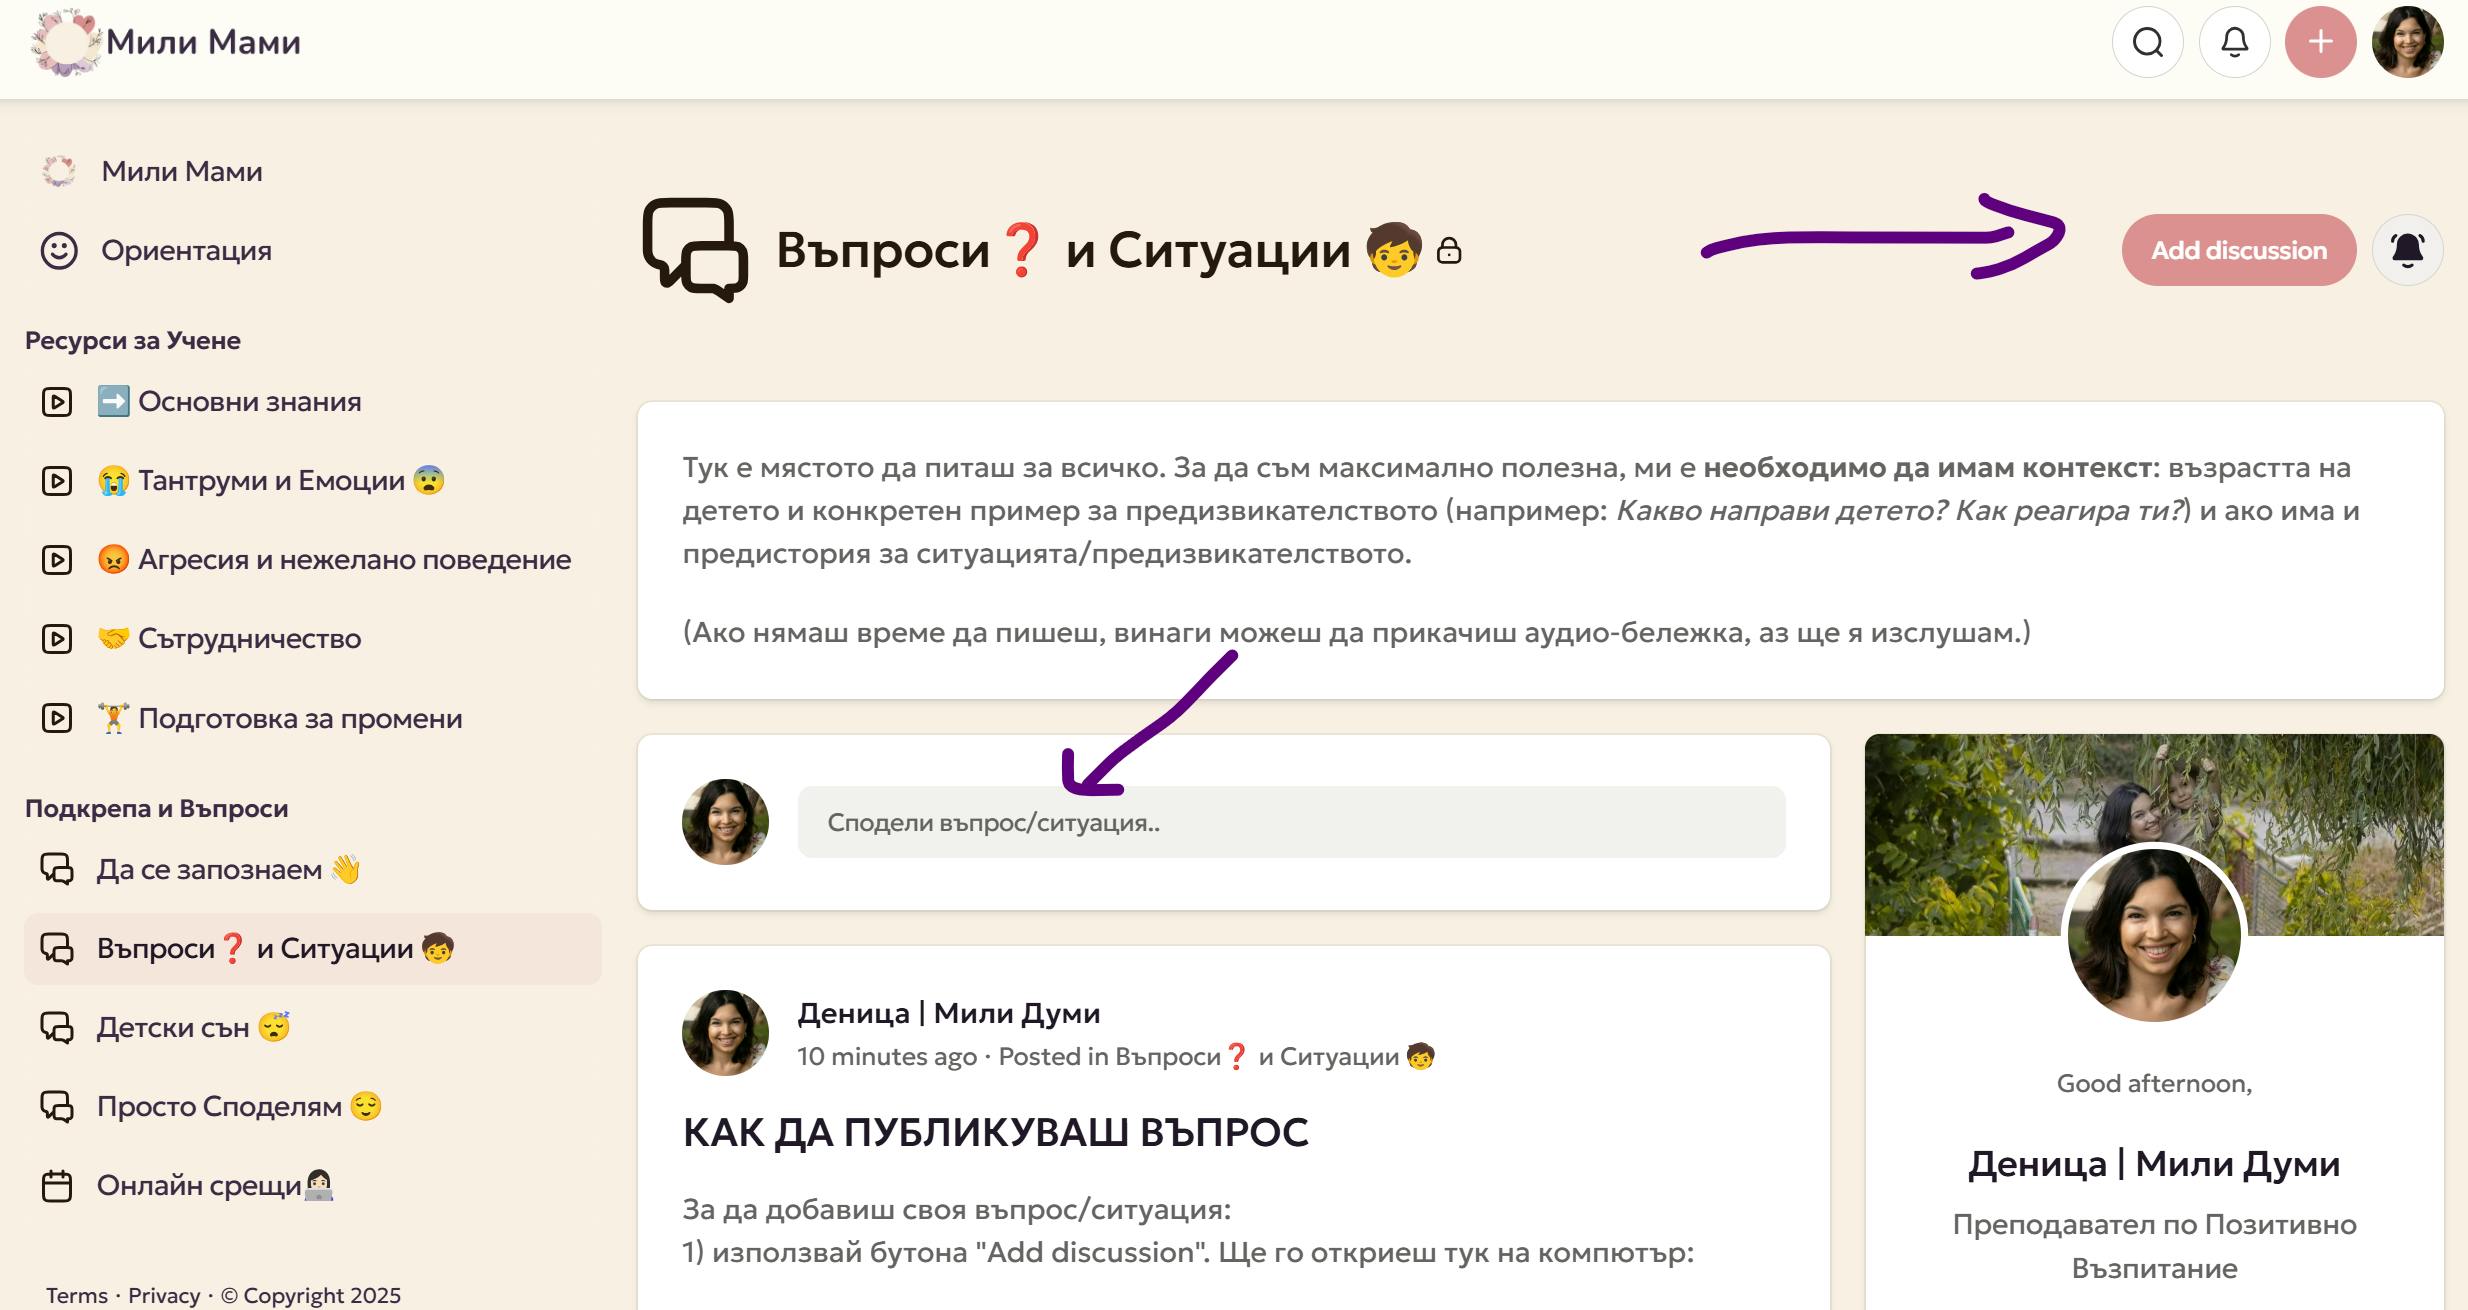Open the profile avatar menu in the top right
The image size is (2468, 1310).
[2407, 42]
